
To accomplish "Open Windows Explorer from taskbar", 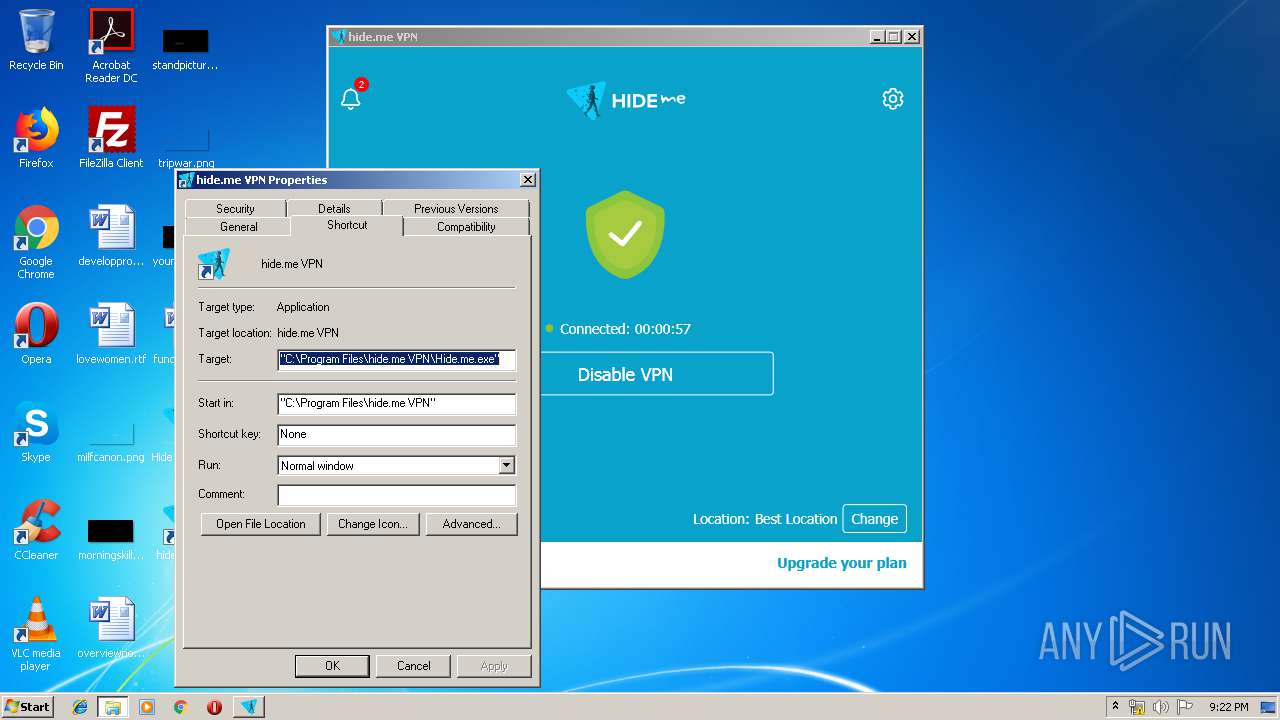I will [x=112, y=707].
